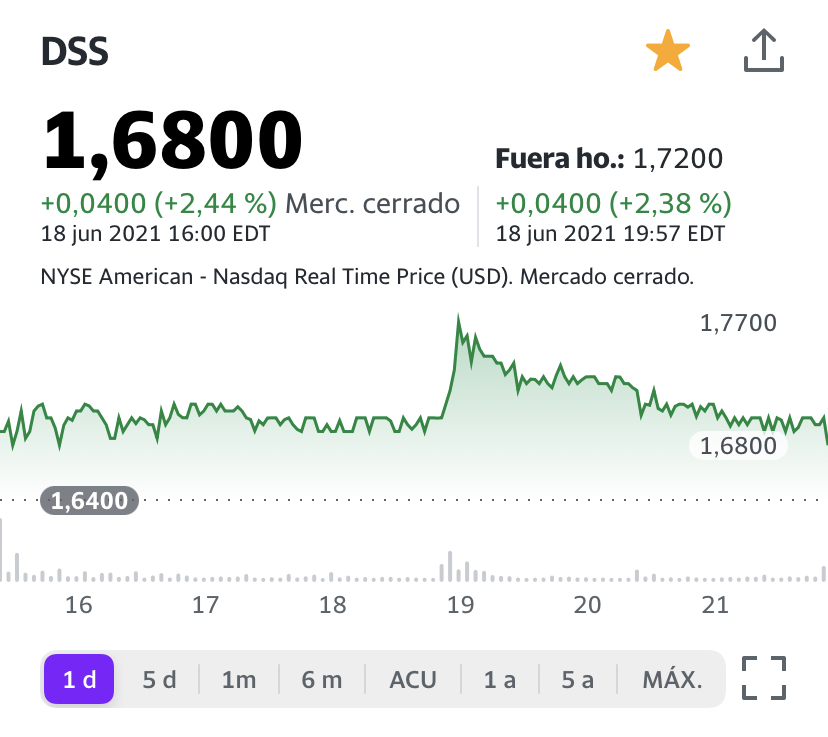
Task: Select the 6 m chart range
Action: click(322, 679)
